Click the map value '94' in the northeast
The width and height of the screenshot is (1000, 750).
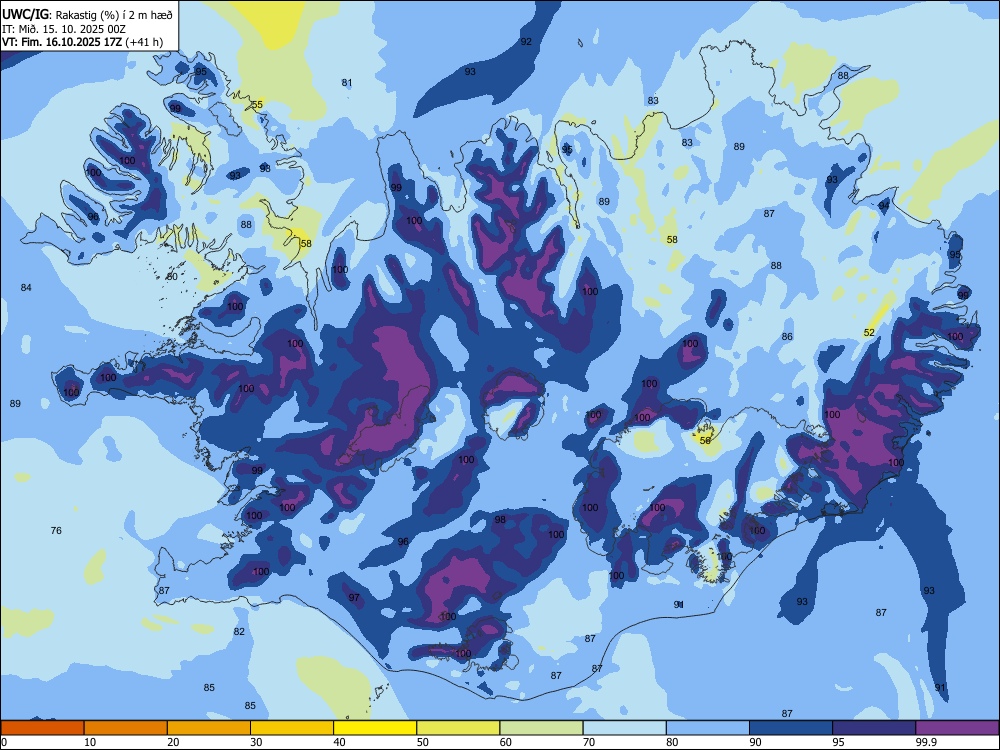(884, 205)
